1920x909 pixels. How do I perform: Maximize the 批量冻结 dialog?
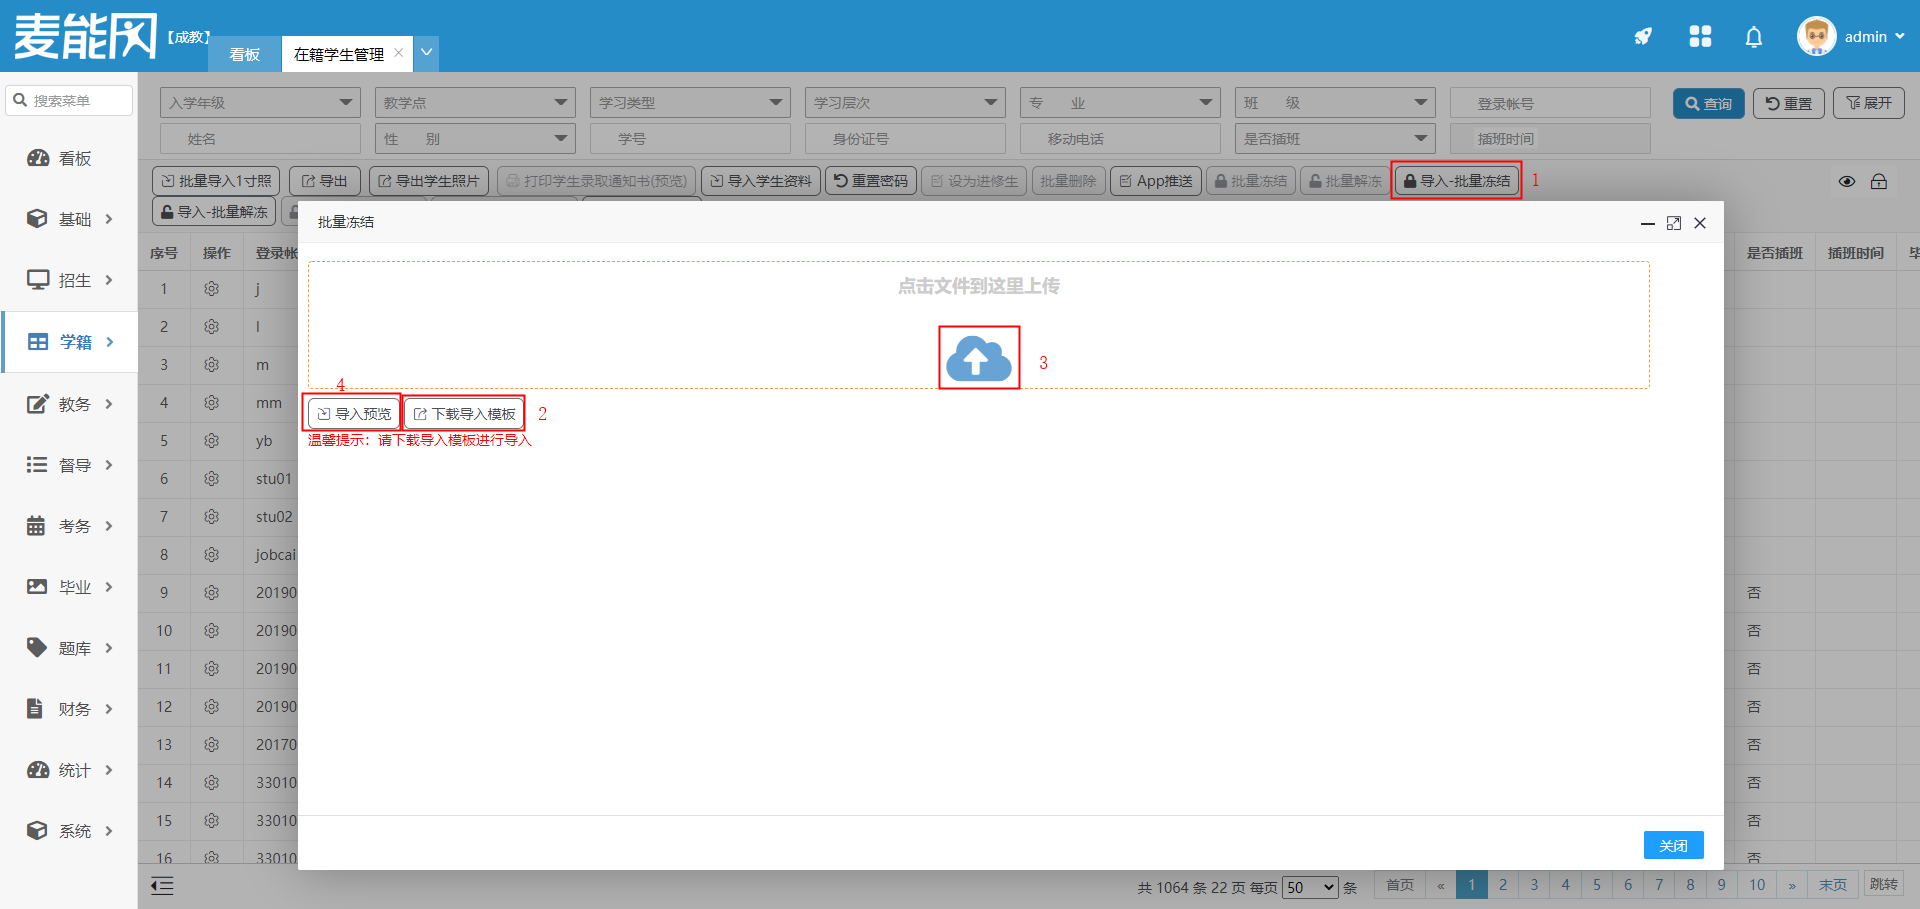click(x=1673, y=223)
